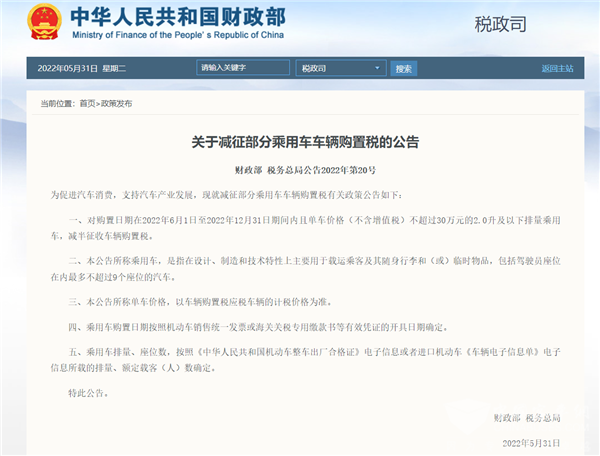Open the 政策发布 breadcrumb link
The height and width of the screenshot is (456, 600).
point(116,103)
